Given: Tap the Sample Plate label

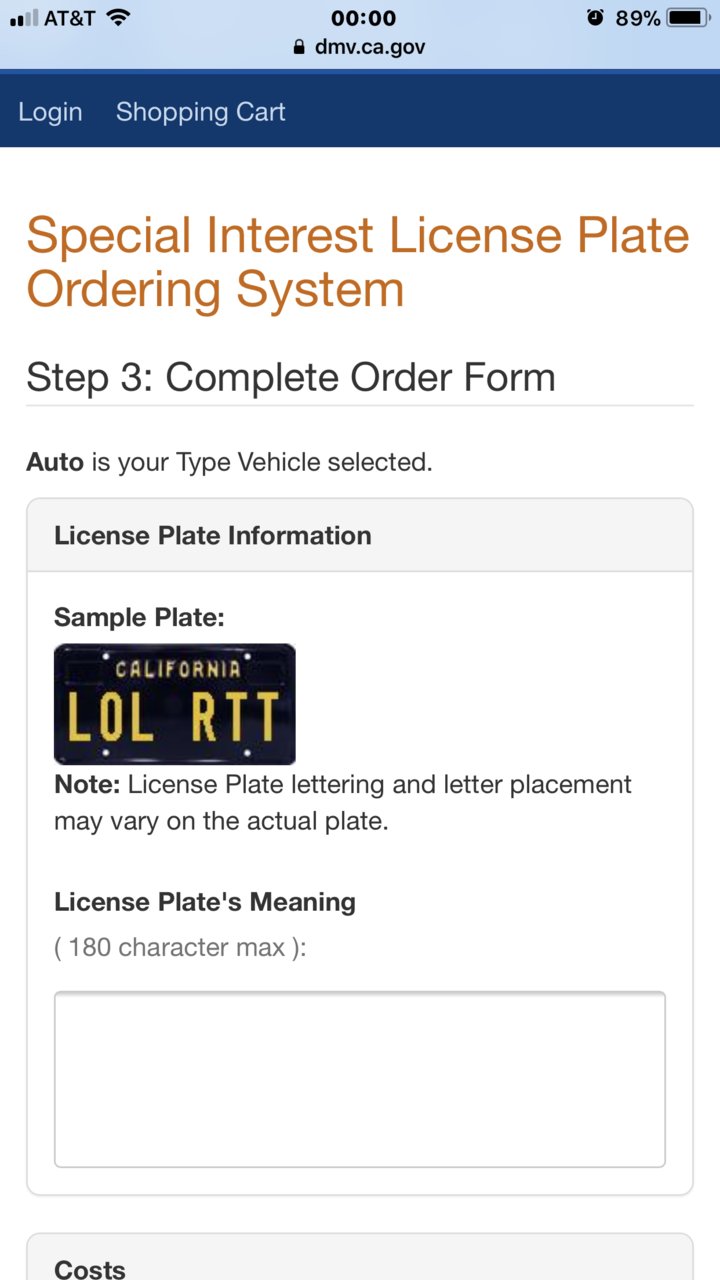Looking at the screenshot, I should pos(139,617).
